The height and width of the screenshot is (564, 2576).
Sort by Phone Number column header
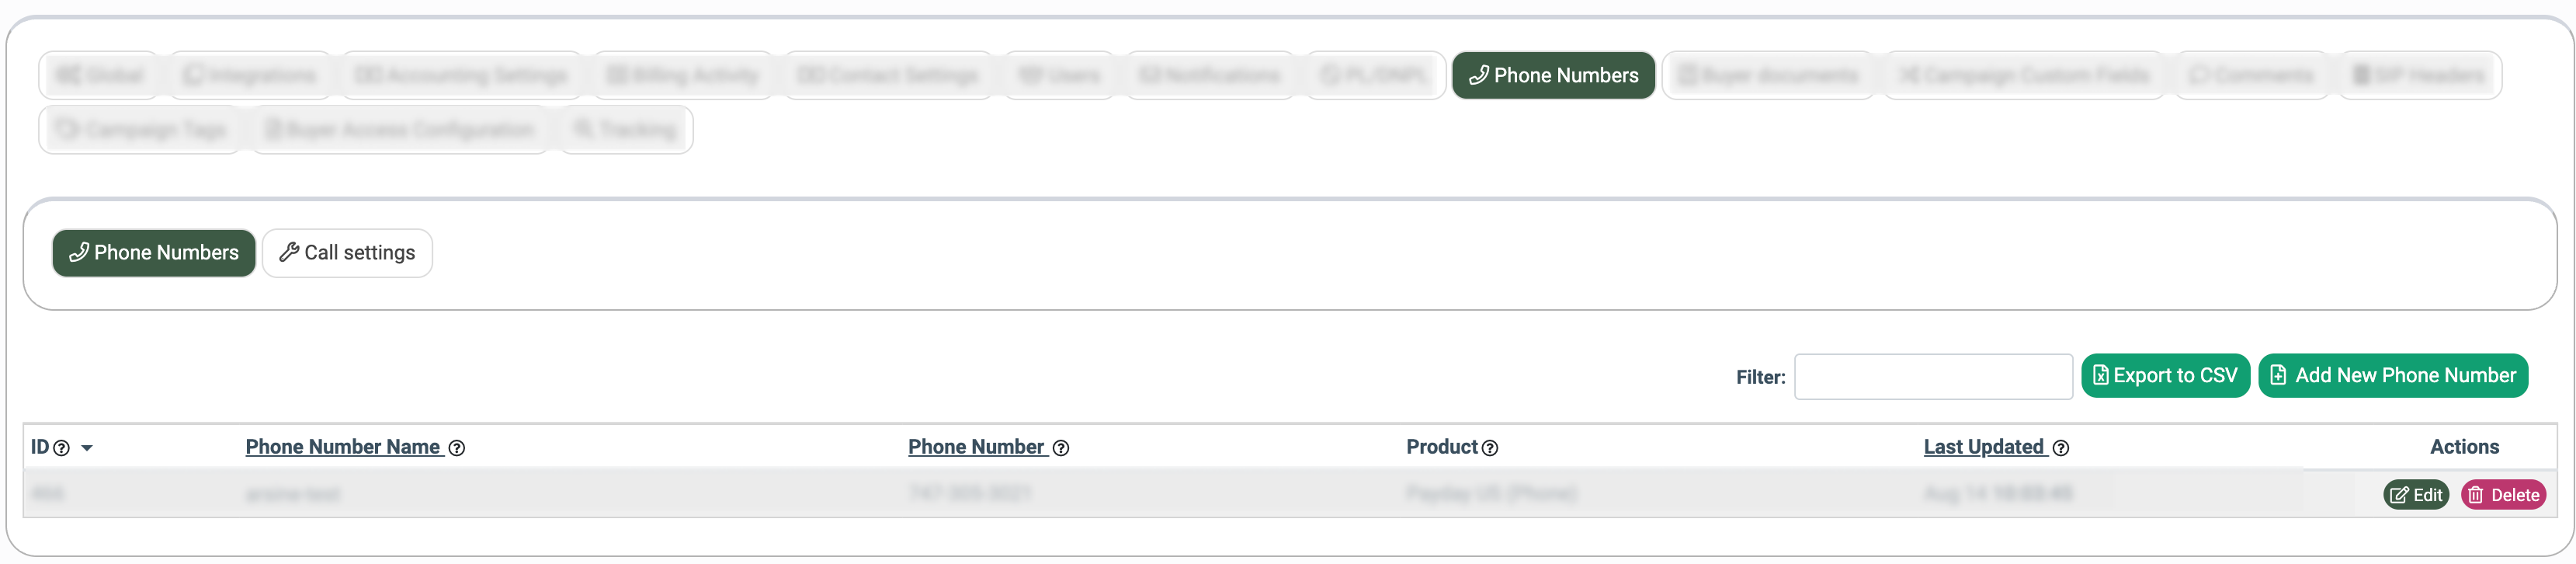976,447
